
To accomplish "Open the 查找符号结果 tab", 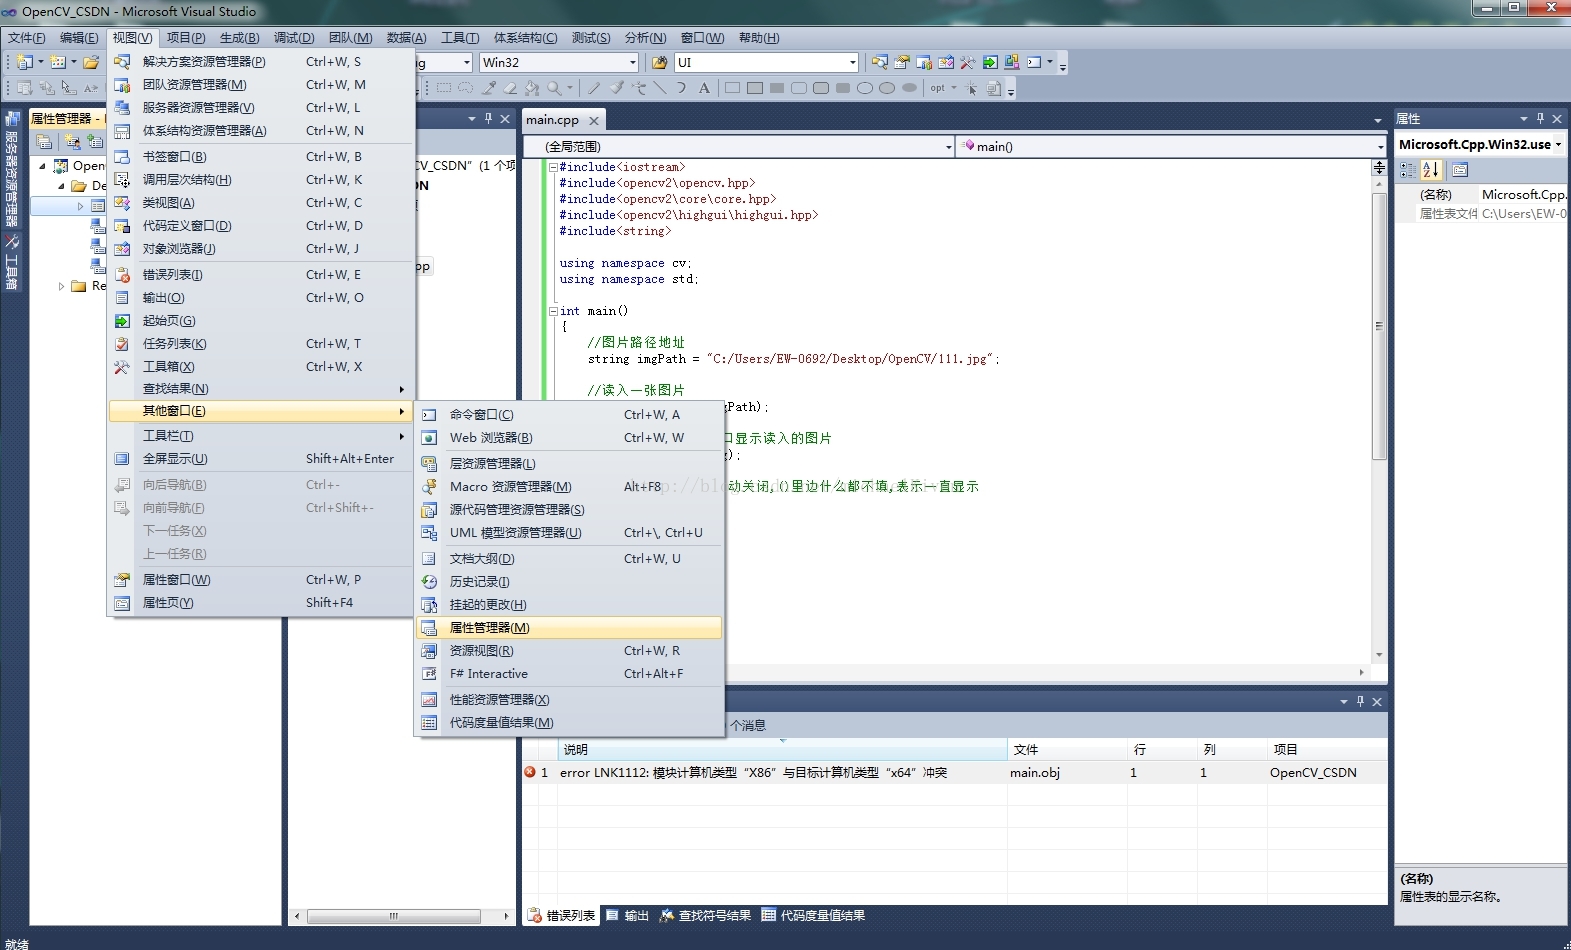I will click(x=705, y=915).
